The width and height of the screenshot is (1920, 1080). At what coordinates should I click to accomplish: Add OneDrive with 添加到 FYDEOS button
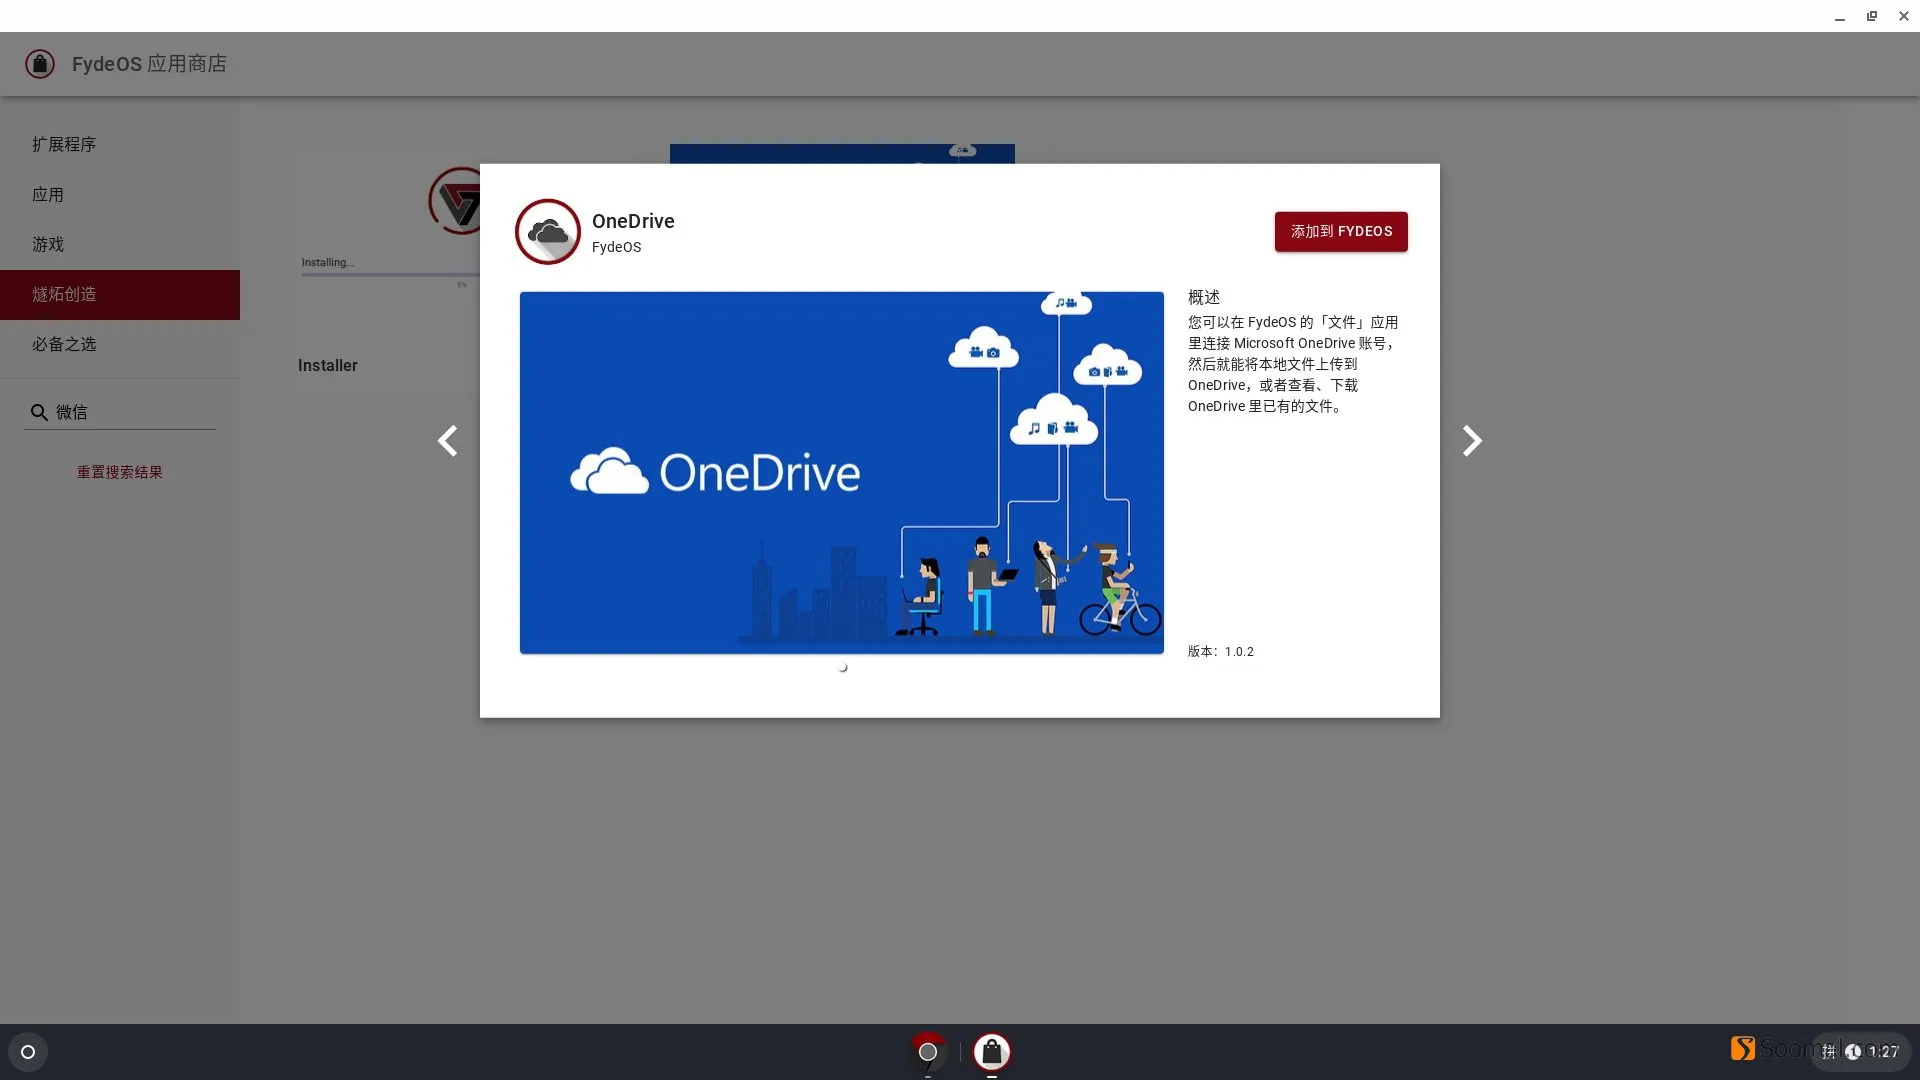pyautogui.click(x=1341, y=232)
